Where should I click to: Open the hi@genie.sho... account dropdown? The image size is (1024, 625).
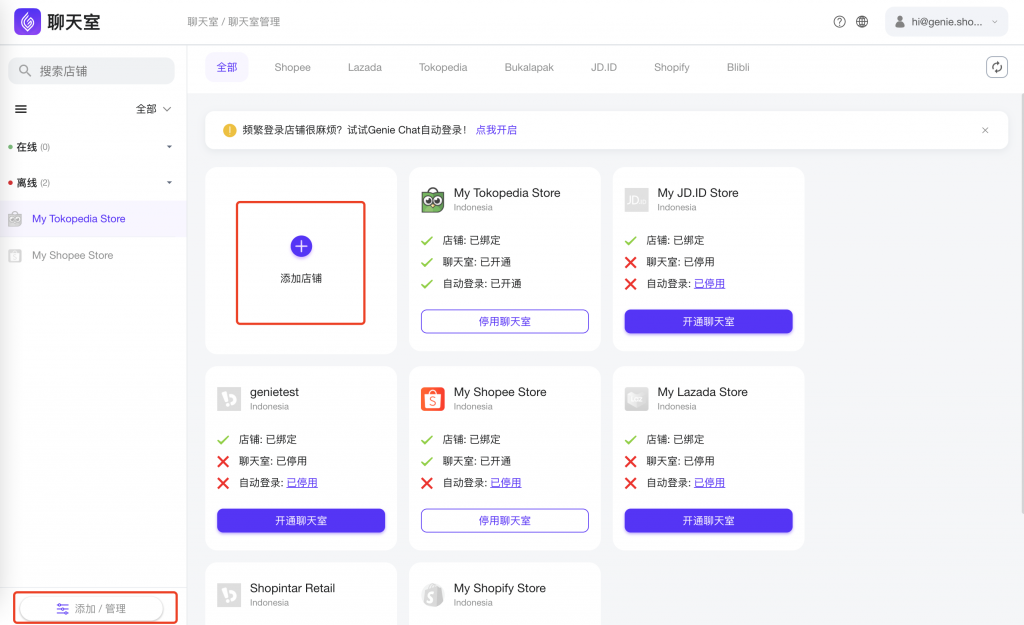coord(946,22)
